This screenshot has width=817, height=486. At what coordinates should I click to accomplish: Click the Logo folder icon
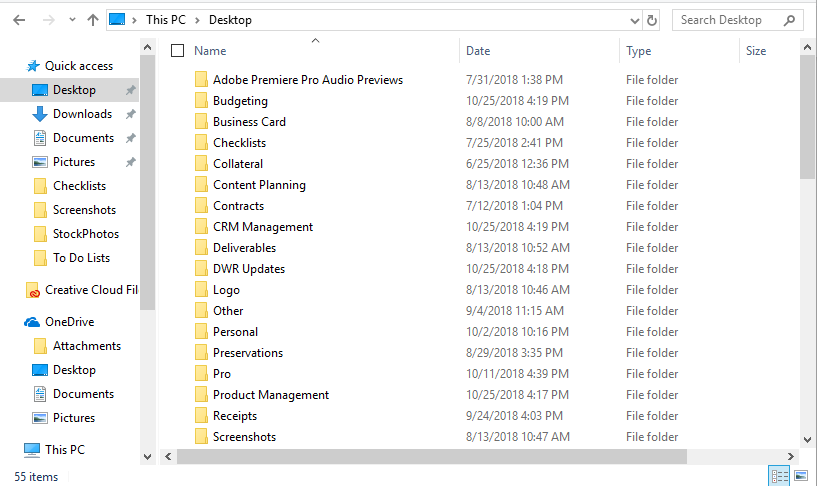click(x=201, y=289)
